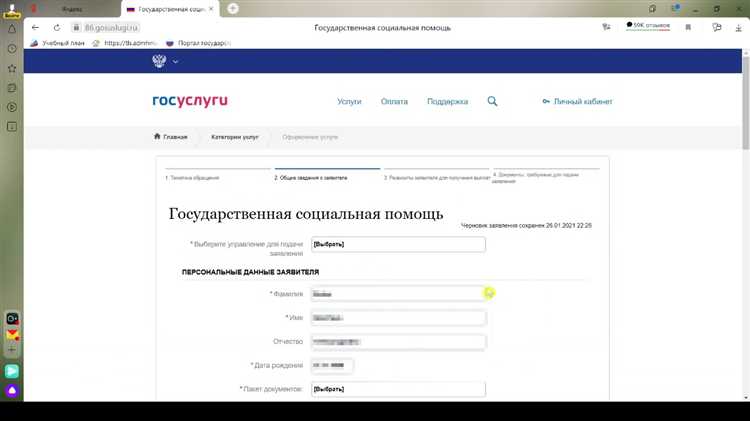750x421 pixels.
Task: Select step 2 'Общие сведения о заявителе'
Action: pyautogui.click(x=311, y=177)
